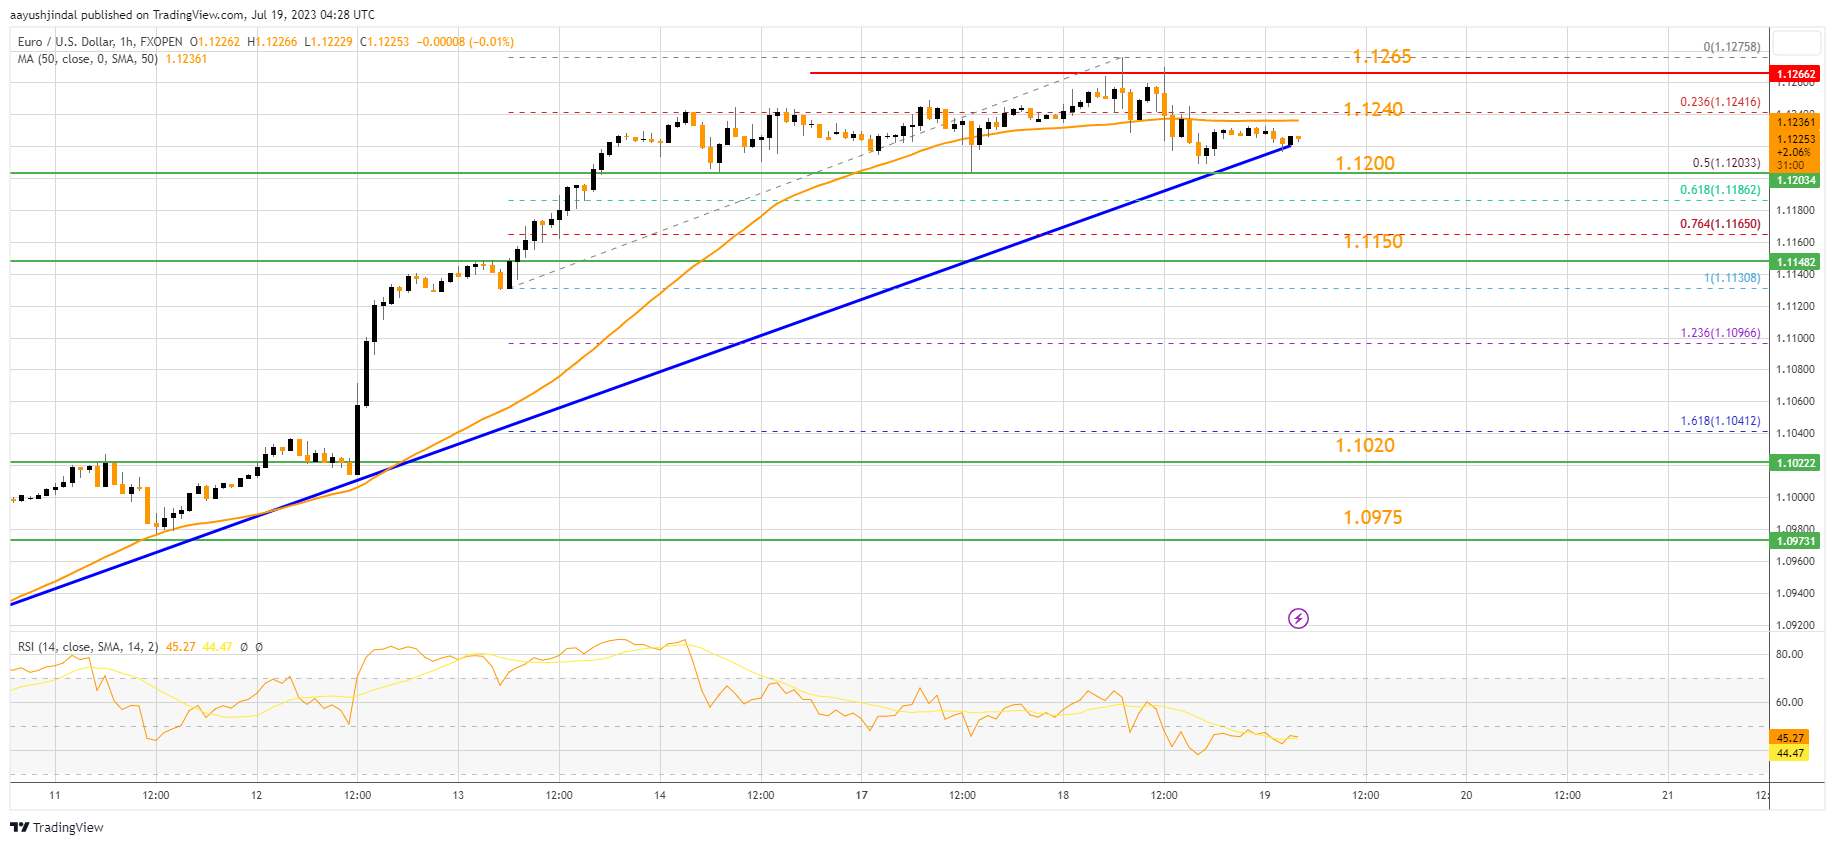Click date 17 on the time axis
This screenshot has height=845, width=1835.
(861, 795)
